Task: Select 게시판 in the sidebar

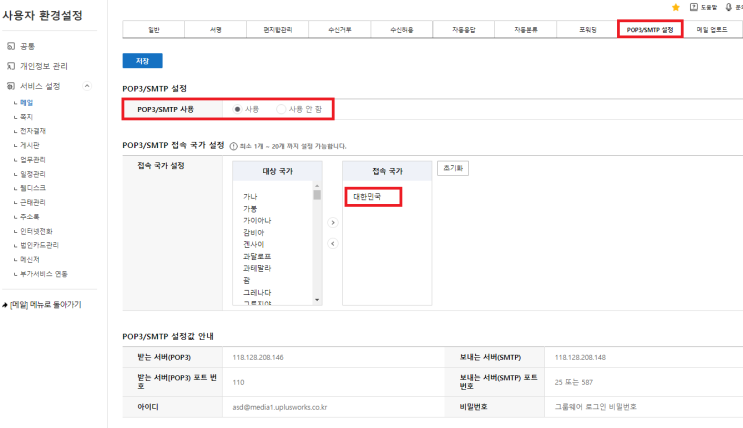Action: click(x=30, y=145)
